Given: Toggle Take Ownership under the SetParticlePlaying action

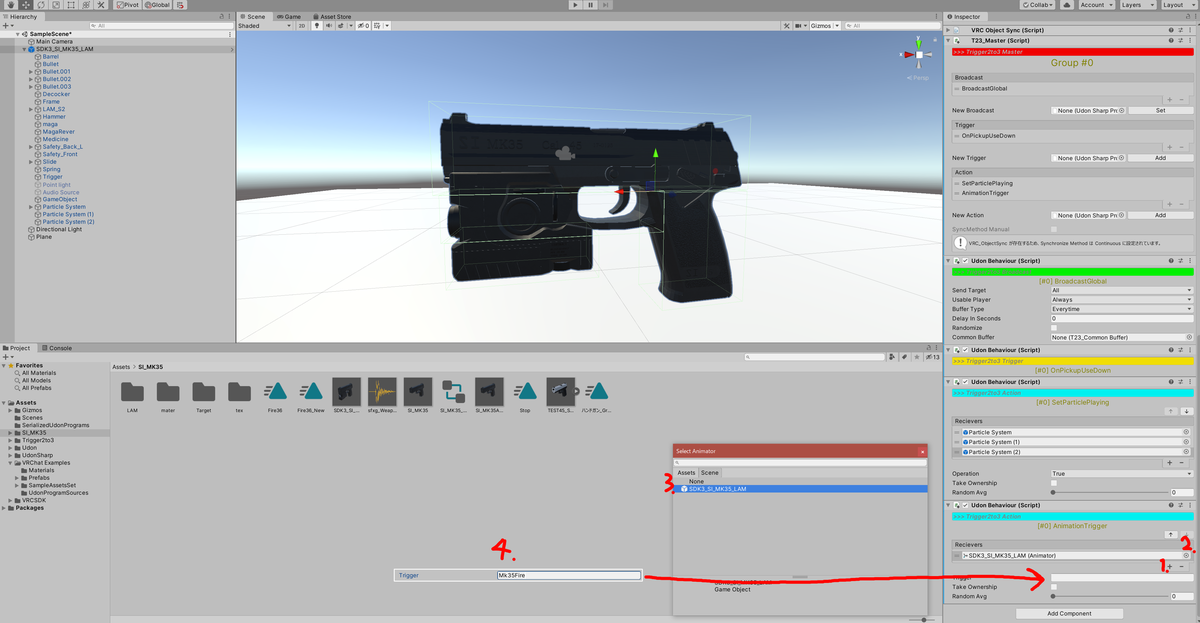Looking at the screenshot, I should tap(1054, 483).
